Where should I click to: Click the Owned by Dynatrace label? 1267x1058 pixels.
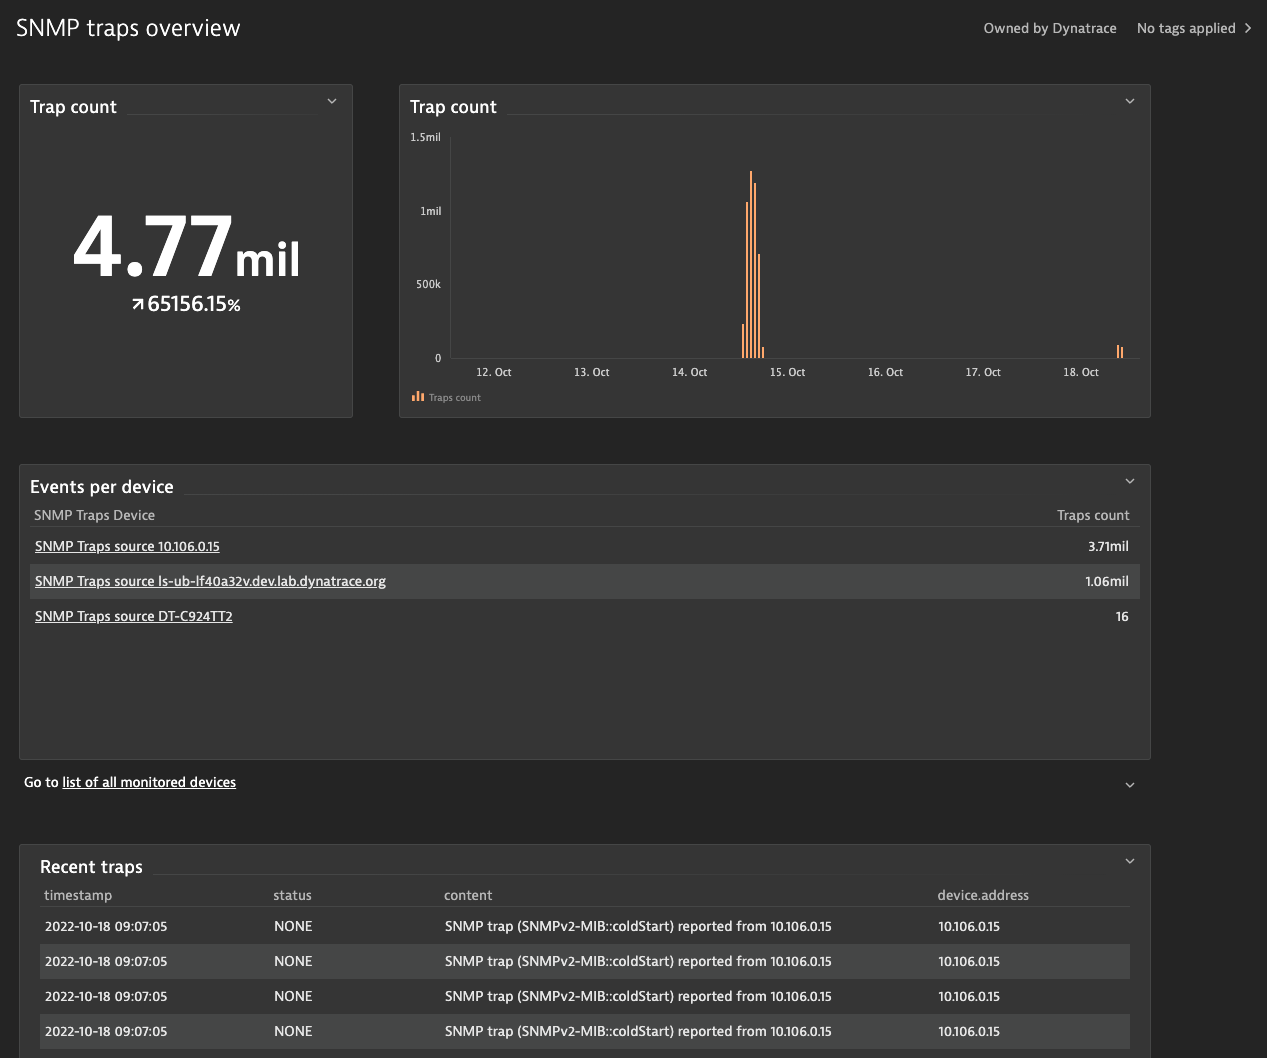(x=1050, y=28)
